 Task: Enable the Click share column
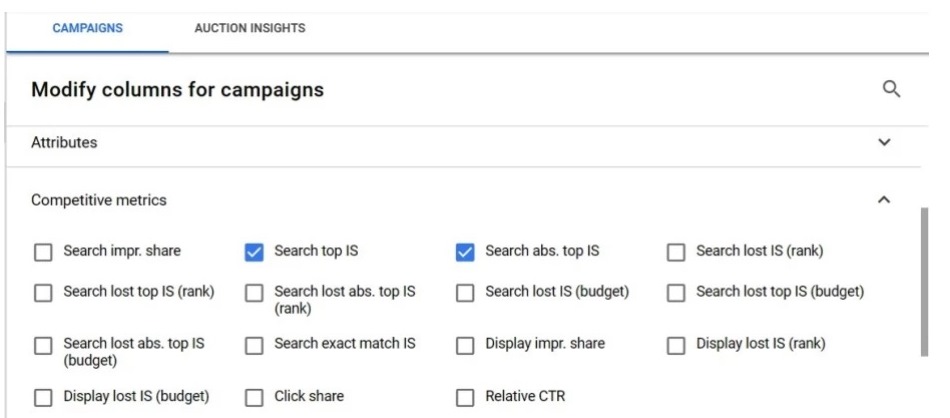[x=255, y=396]
